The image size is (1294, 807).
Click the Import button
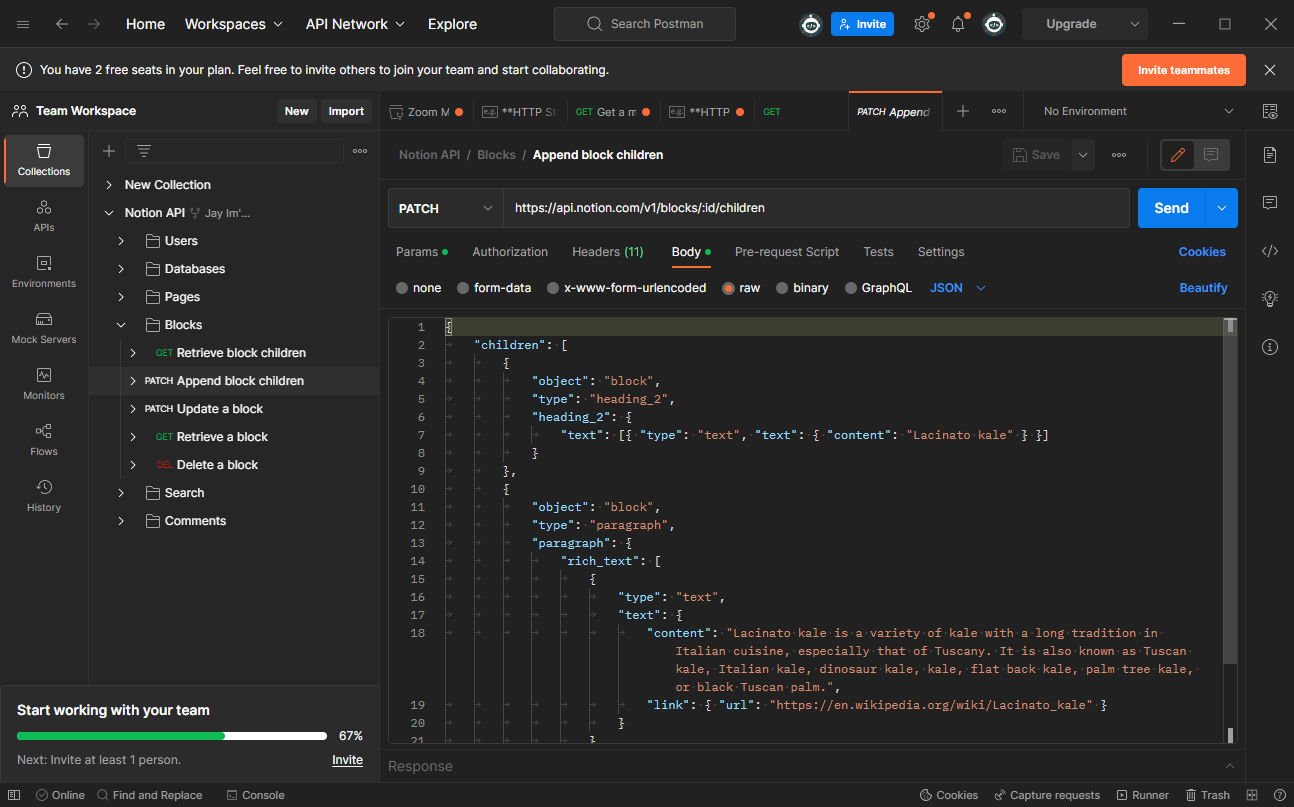[x=346, y=111]
